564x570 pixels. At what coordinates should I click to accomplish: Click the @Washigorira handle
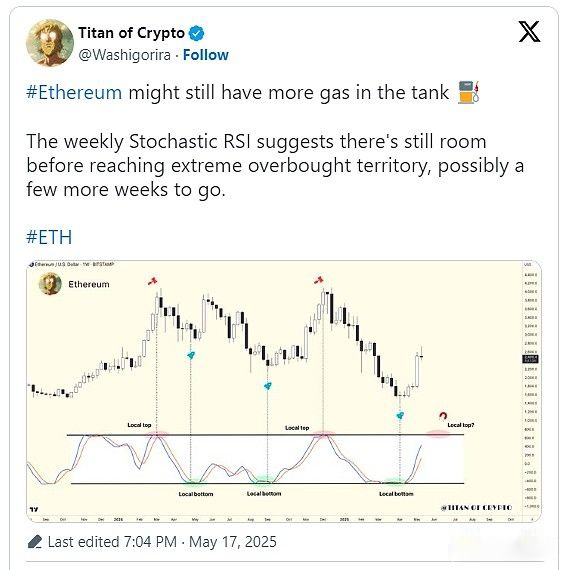124,55
